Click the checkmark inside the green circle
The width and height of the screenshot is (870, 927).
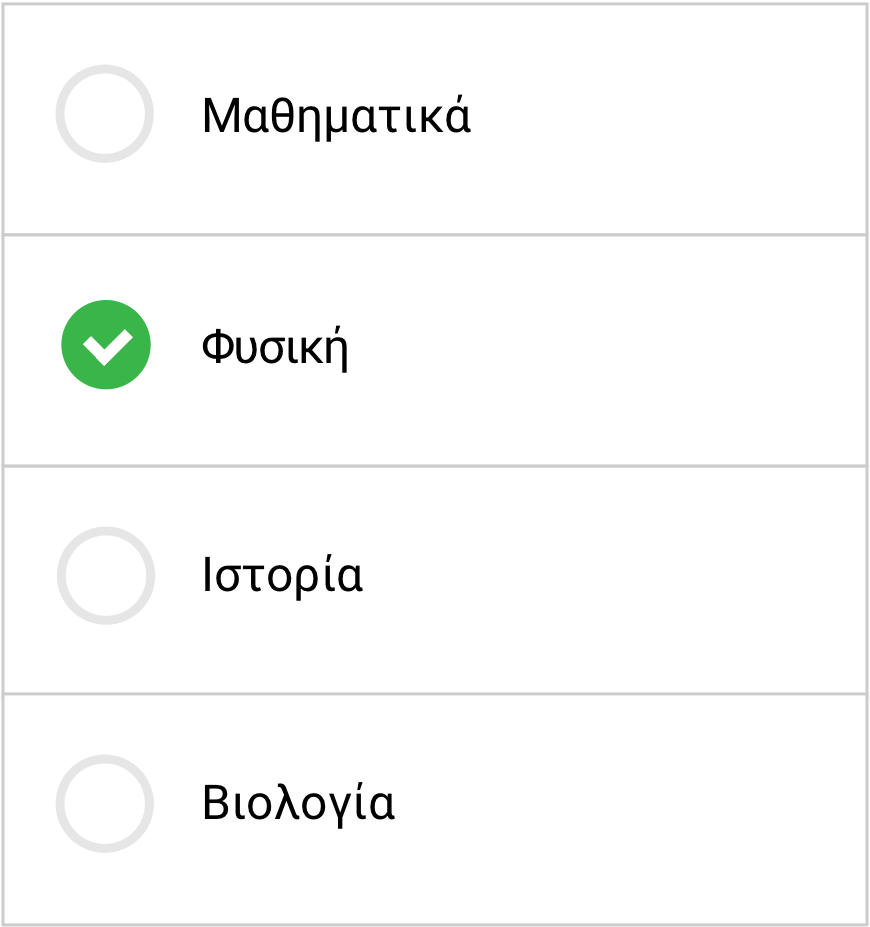[105, 344]
